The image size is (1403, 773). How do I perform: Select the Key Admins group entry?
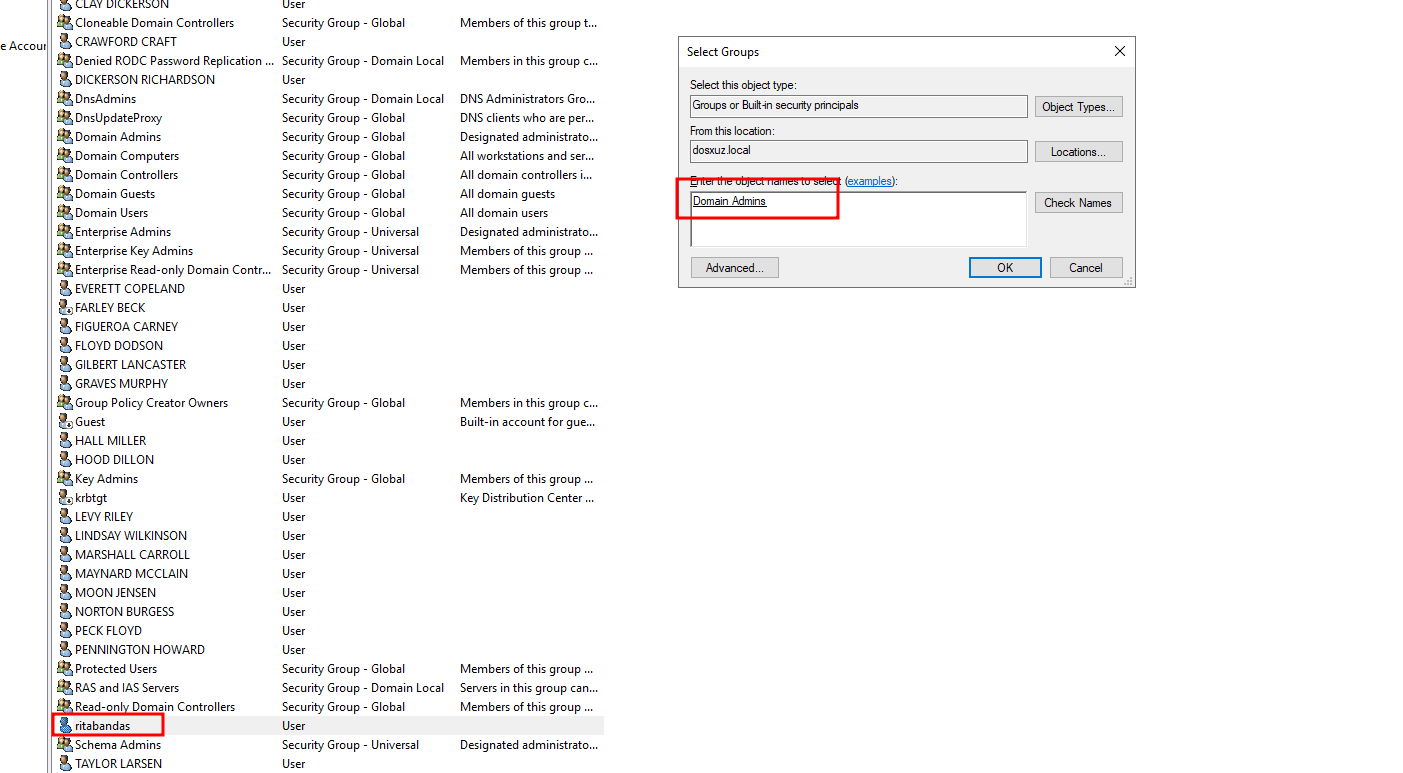106,479
